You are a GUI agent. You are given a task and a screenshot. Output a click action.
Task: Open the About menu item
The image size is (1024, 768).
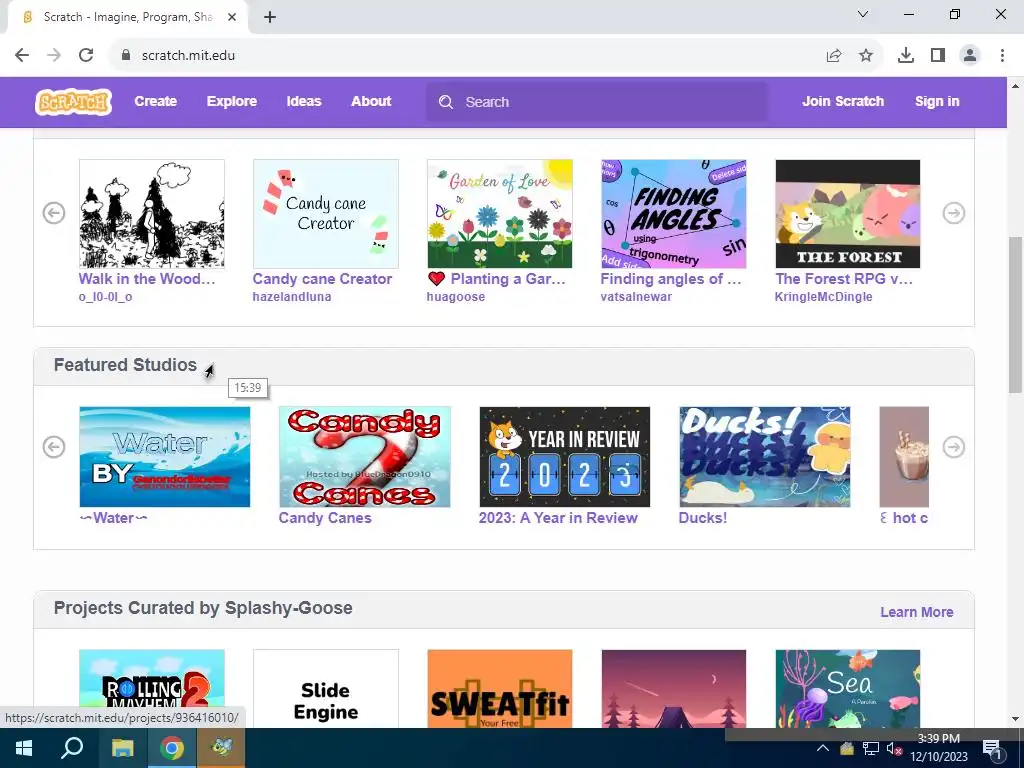(371, 102)
